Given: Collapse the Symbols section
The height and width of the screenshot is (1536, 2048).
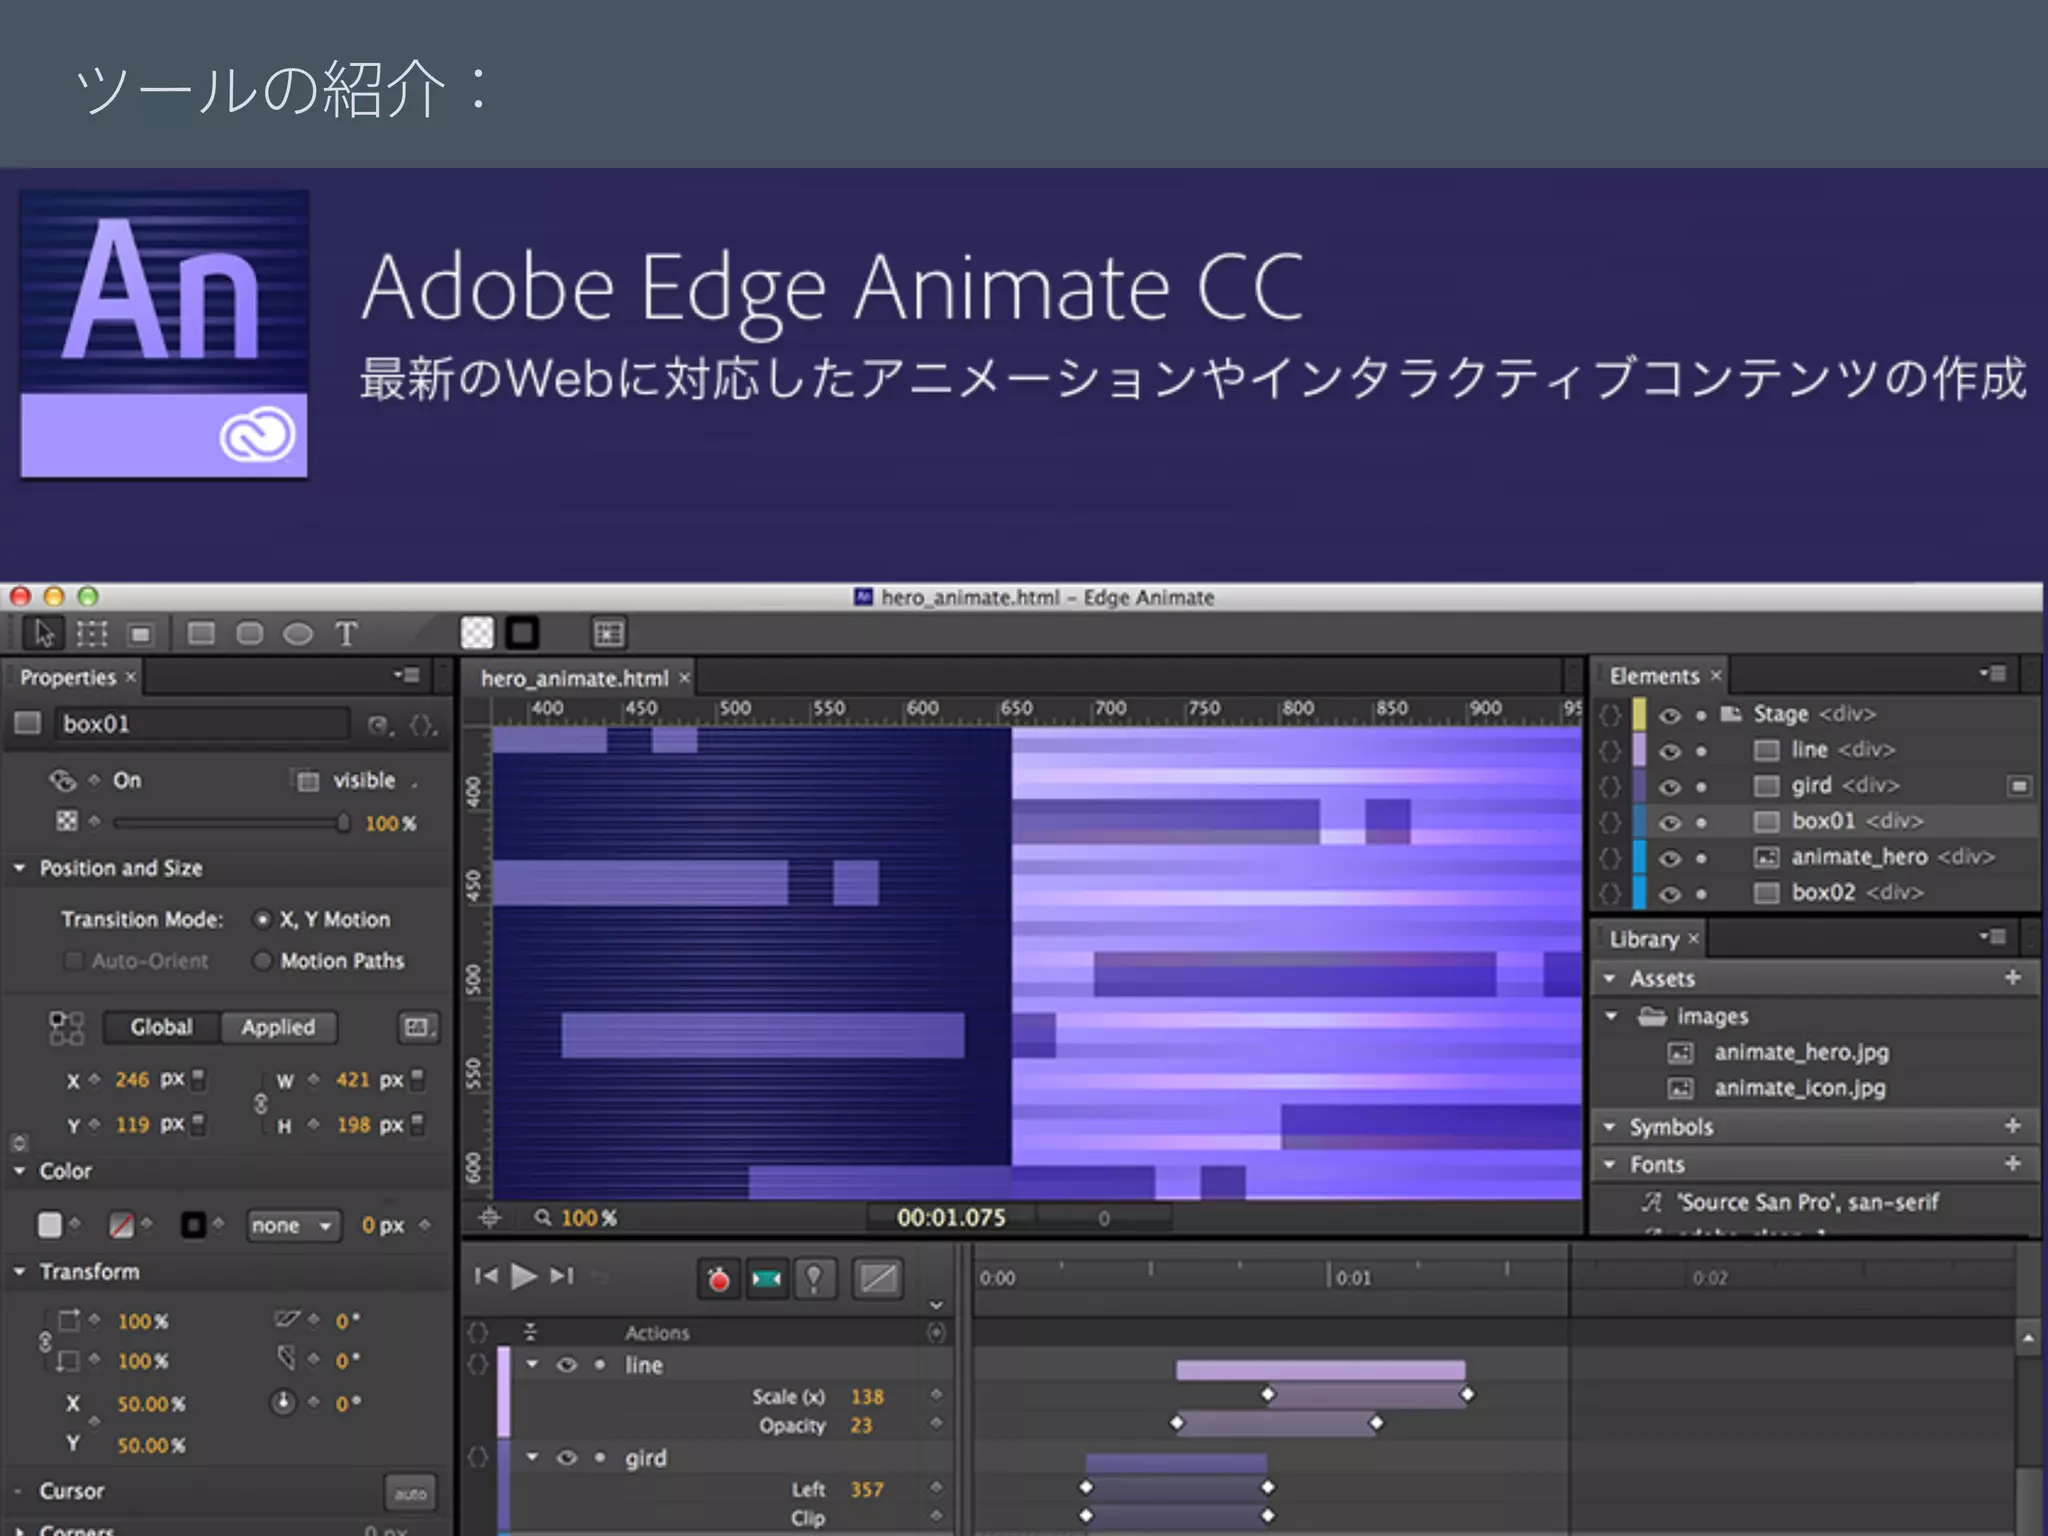Looking at the screenshot, I should click(1609, 1126).
